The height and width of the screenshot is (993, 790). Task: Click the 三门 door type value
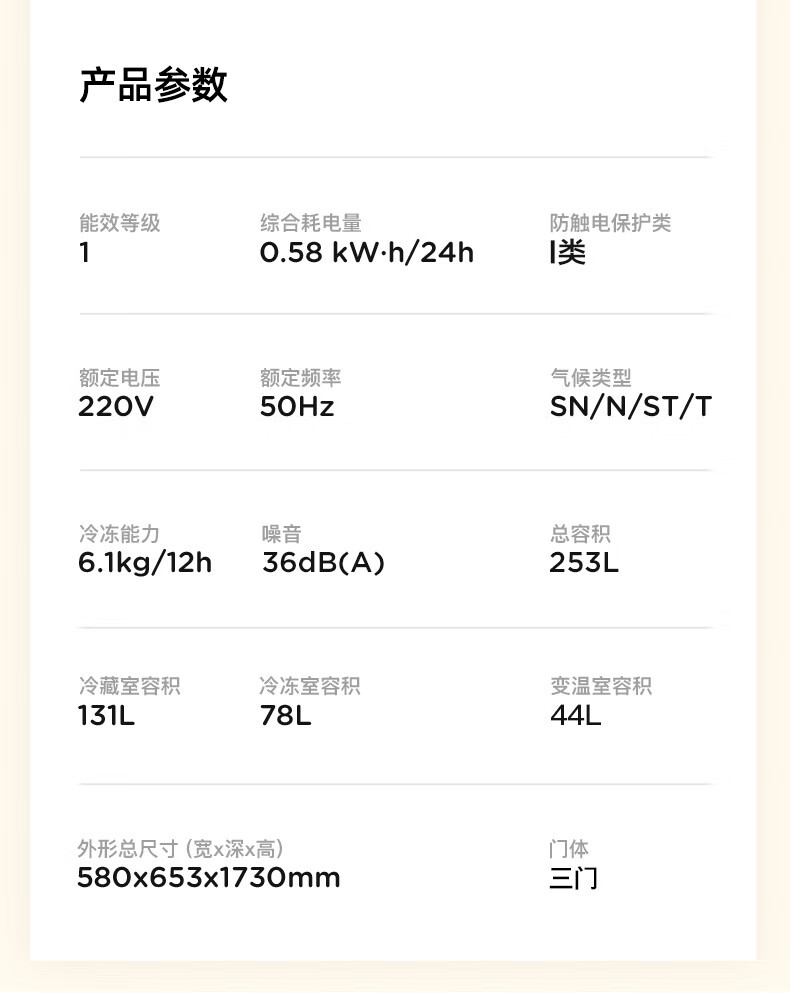573,879
